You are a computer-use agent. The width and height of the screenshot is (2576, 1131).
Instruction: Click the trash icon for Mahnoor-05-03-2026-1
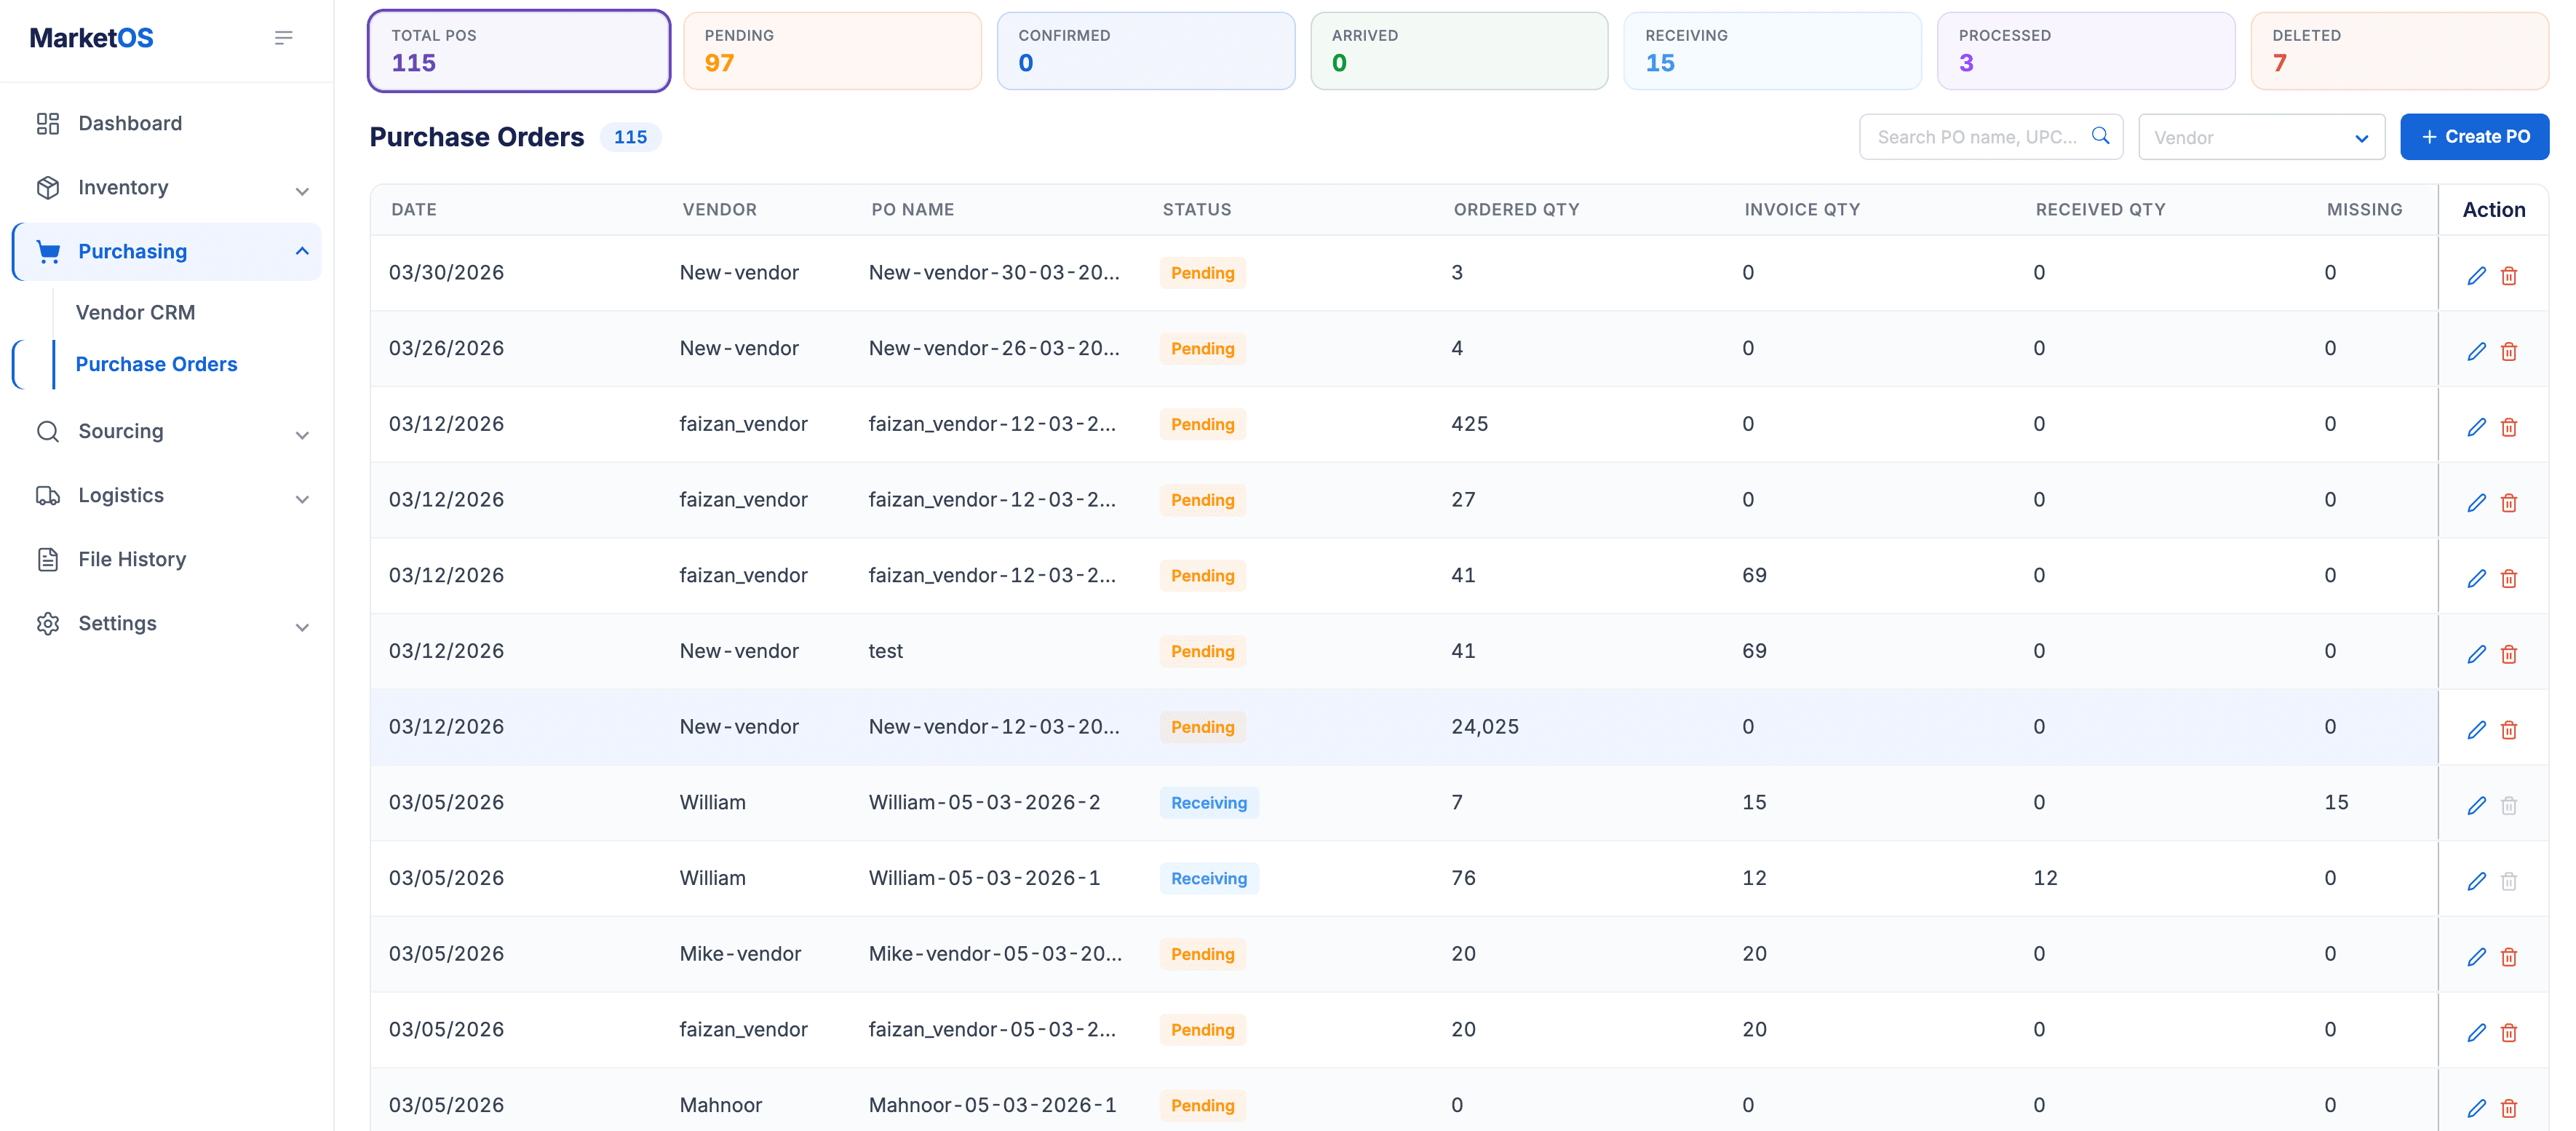(2508, 1108)
